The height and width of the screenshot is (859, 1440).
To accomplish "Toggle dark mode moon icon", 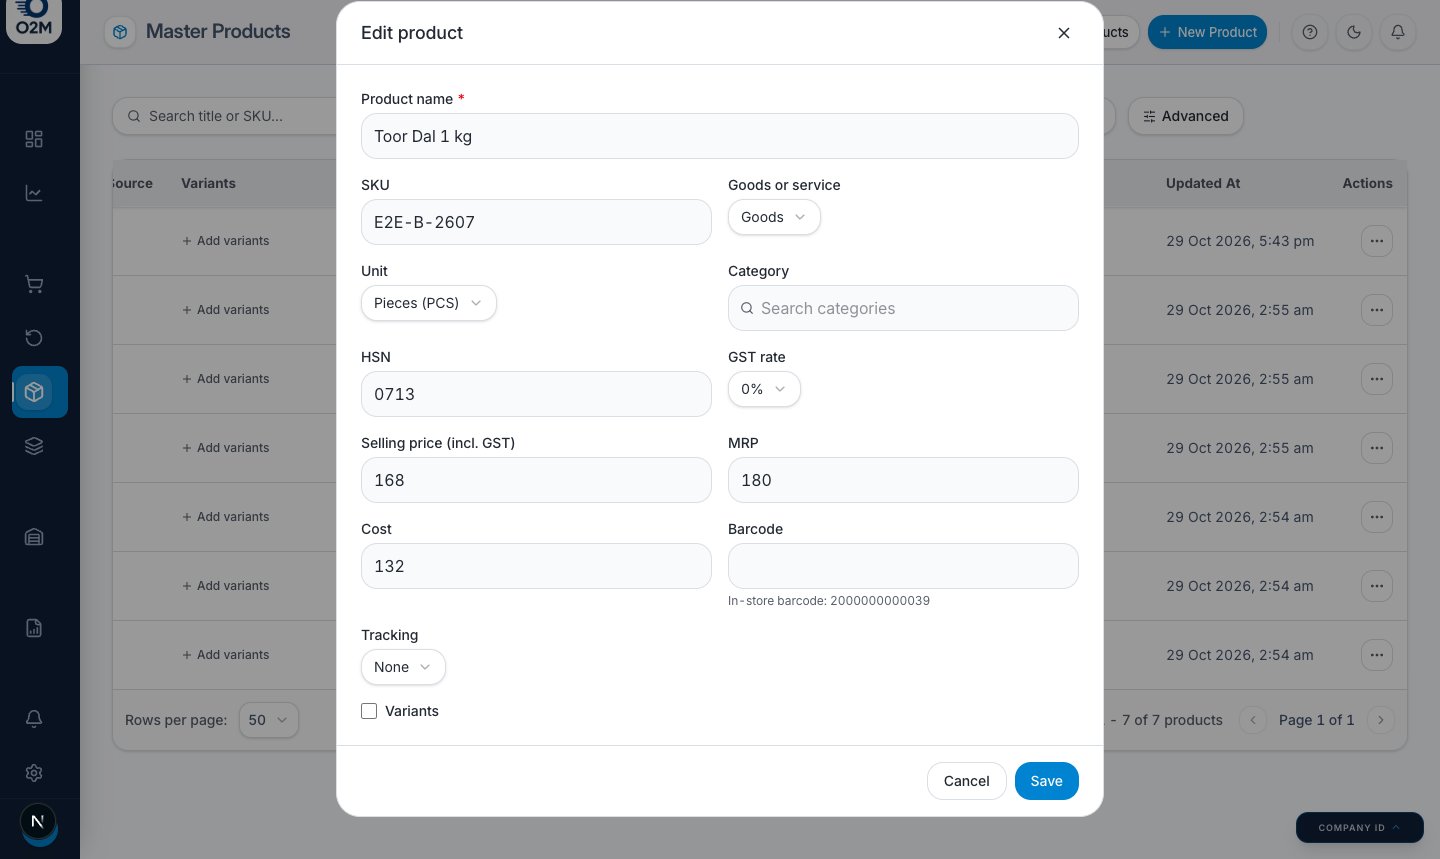I will (x=1354, y=32).
